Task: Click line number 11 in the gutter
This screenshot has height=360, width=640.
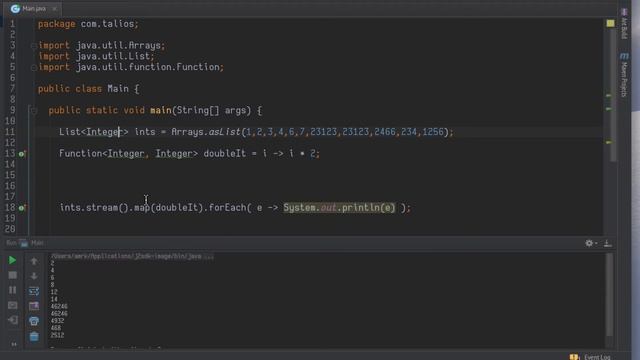Action: (10, 132)
